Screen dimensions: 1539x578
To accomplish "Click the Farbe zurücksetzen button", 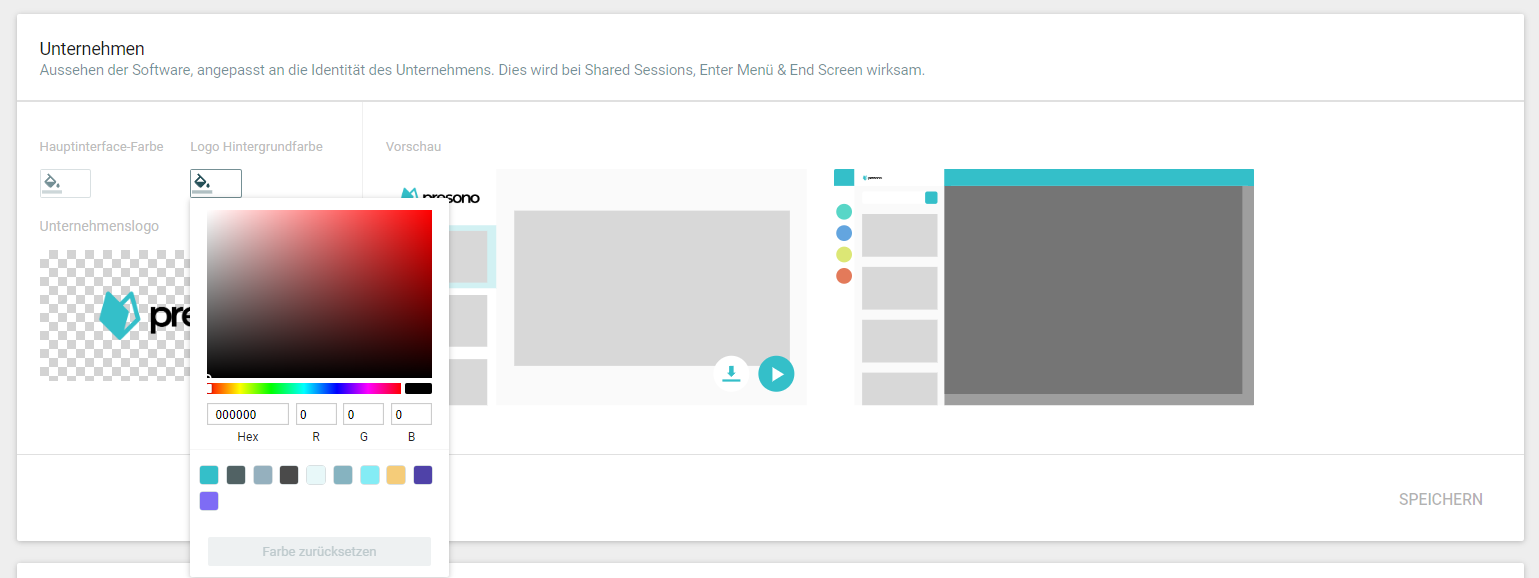I will point(319,552).
